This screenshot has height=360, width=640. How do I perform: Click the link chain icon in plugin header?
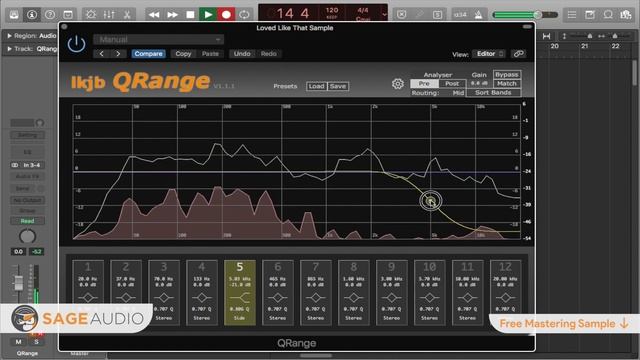(x=518, y=54)
